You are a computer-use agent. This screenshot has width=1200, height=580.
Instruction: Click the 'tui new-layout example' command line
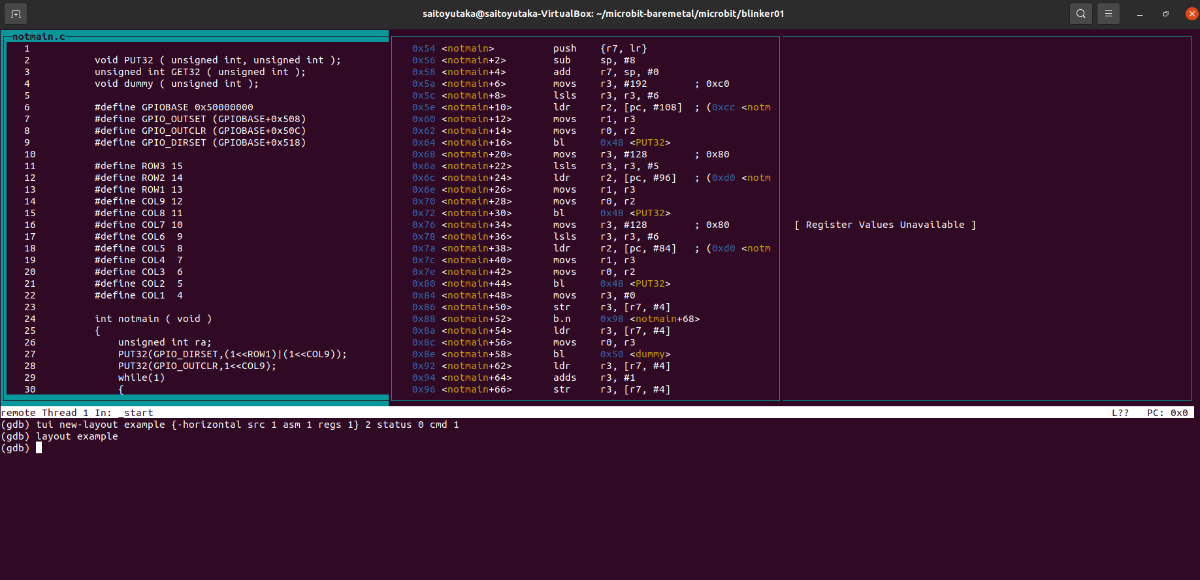coord(230,424)
